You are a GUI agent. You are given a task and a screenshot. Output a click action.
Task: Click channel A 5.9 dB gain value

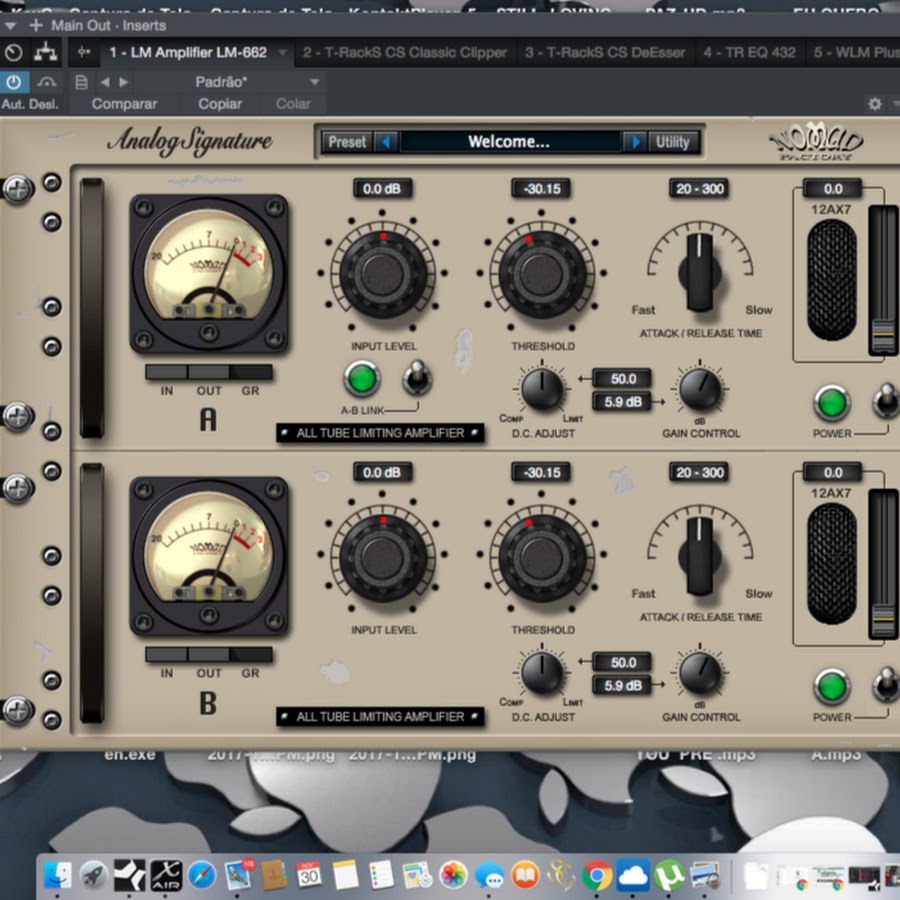pos(623,402)
